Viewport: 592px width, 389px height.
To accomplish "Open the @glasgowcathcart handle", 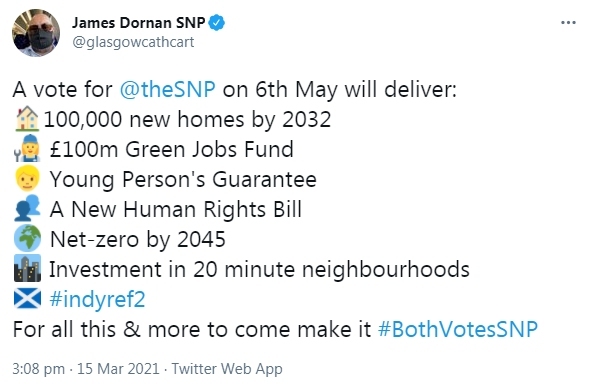I will (133, 42).
